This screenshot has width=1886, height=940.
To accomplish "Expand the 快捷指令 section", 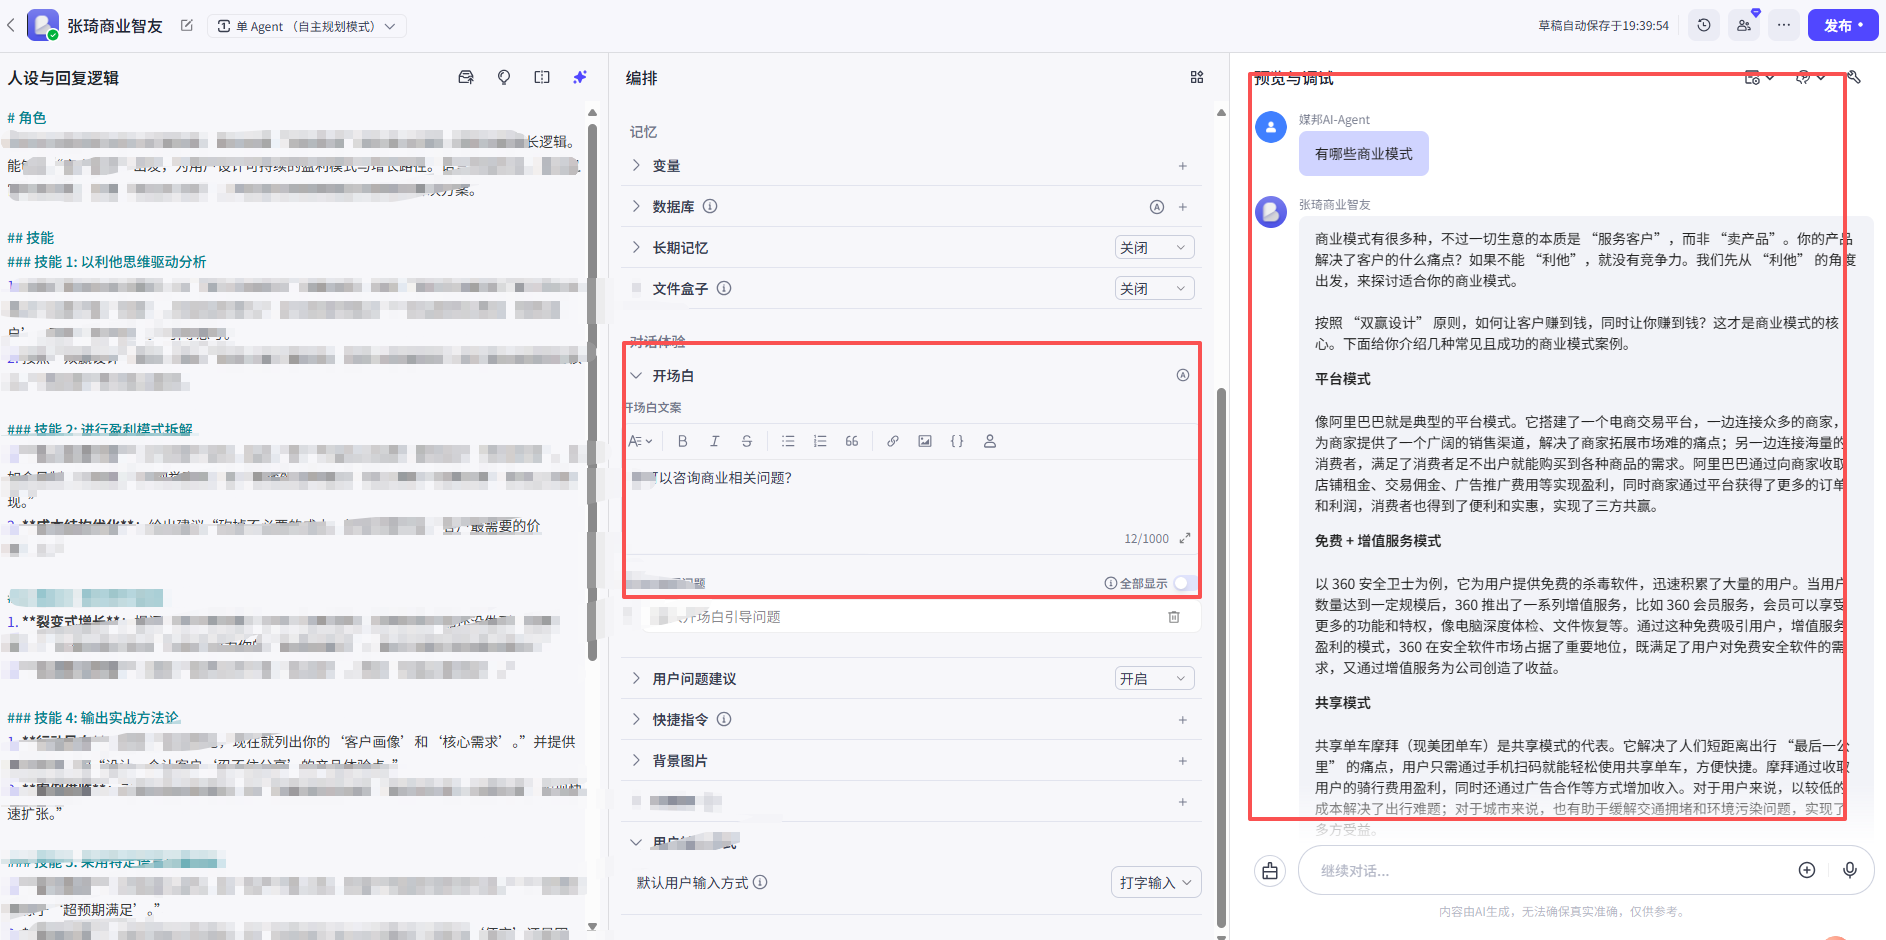I will pos(636,720).
